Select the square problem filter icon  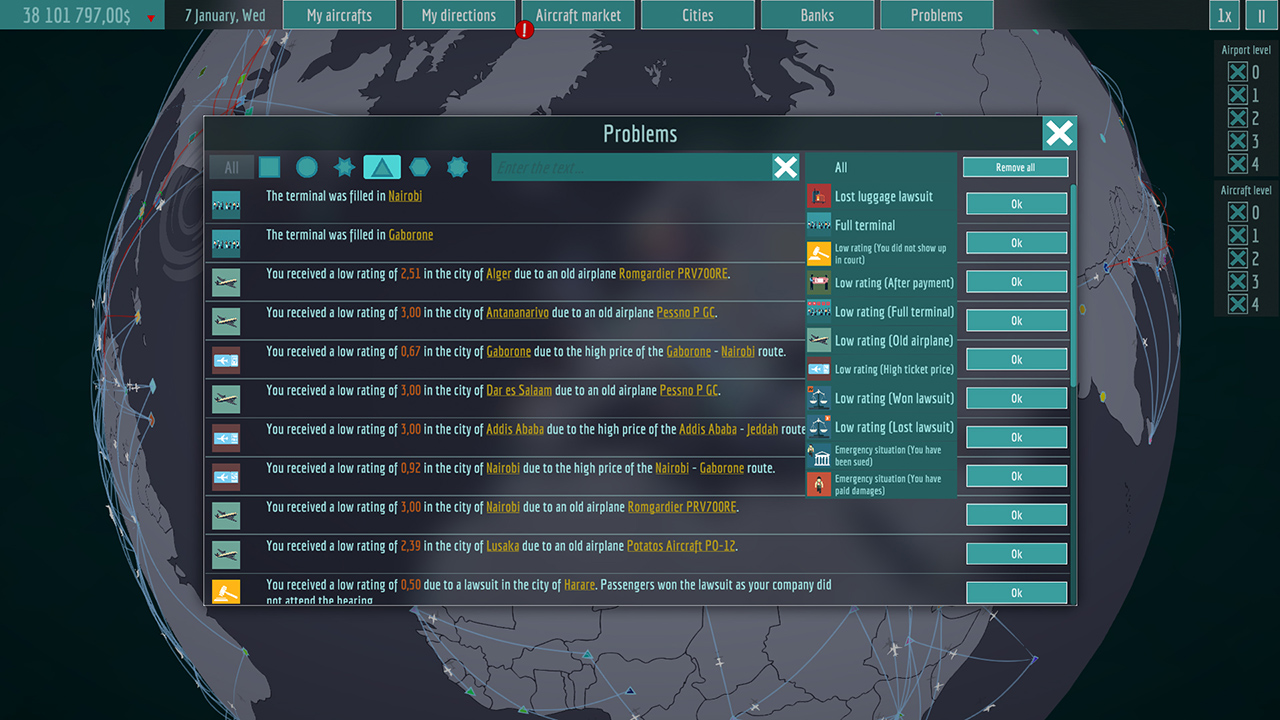click(268, 167)
